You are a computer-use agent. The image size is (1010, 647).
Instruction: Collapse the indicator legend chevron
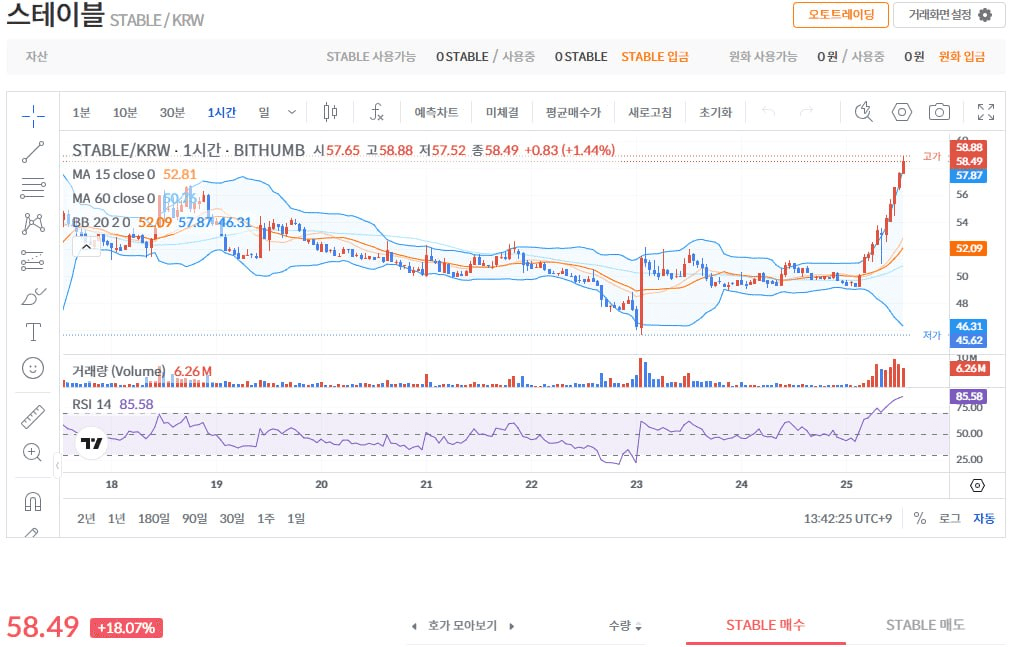[x=86, y=247]
